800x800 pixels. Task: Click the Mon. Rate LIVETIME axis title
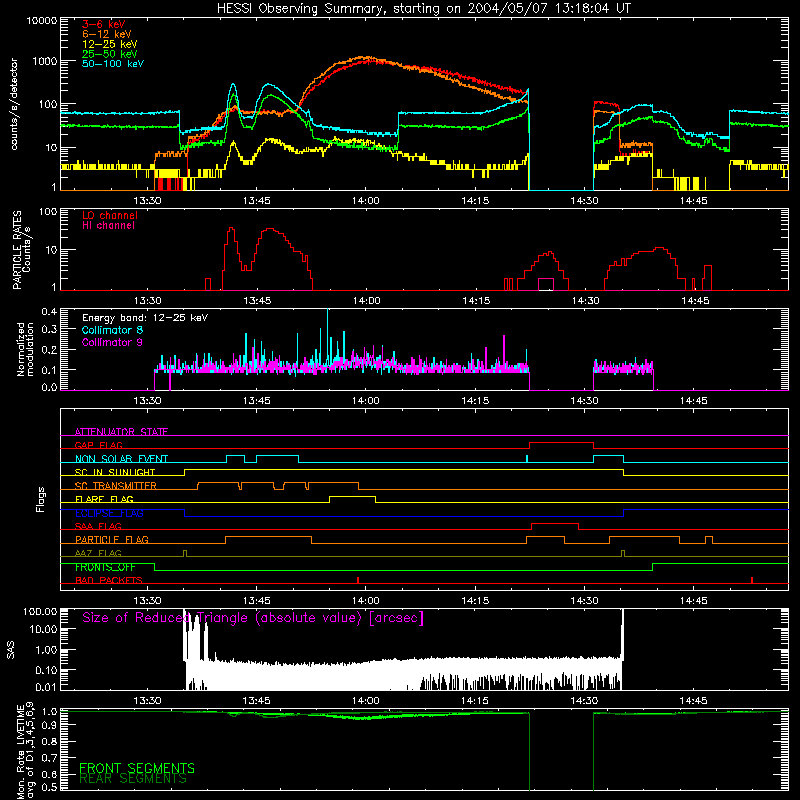point(26,751)
